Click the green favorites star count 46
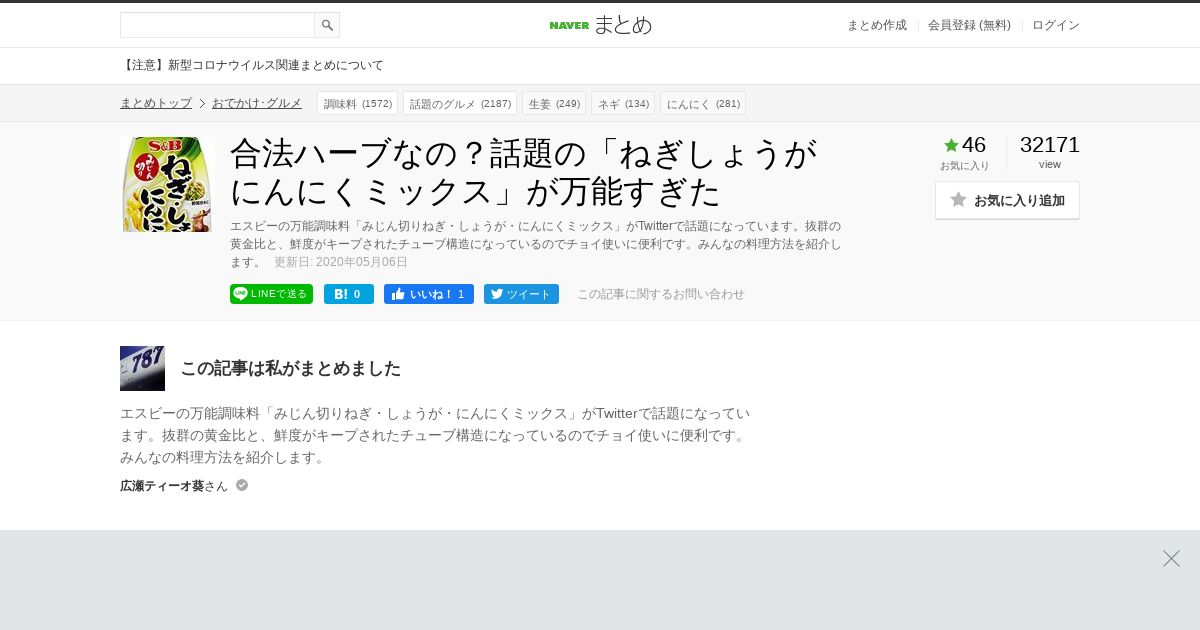This screenshot has height=630, width=1200. click(965, 145)
